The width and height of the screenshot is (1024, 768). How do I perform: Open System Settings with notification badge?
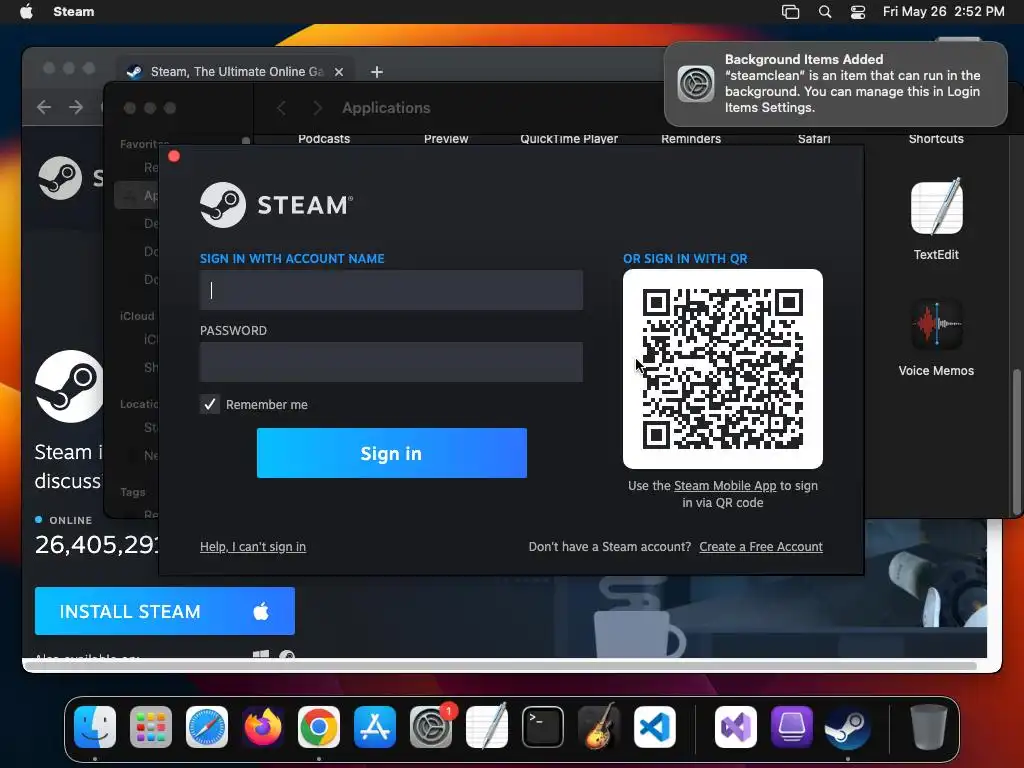[431, 727]
